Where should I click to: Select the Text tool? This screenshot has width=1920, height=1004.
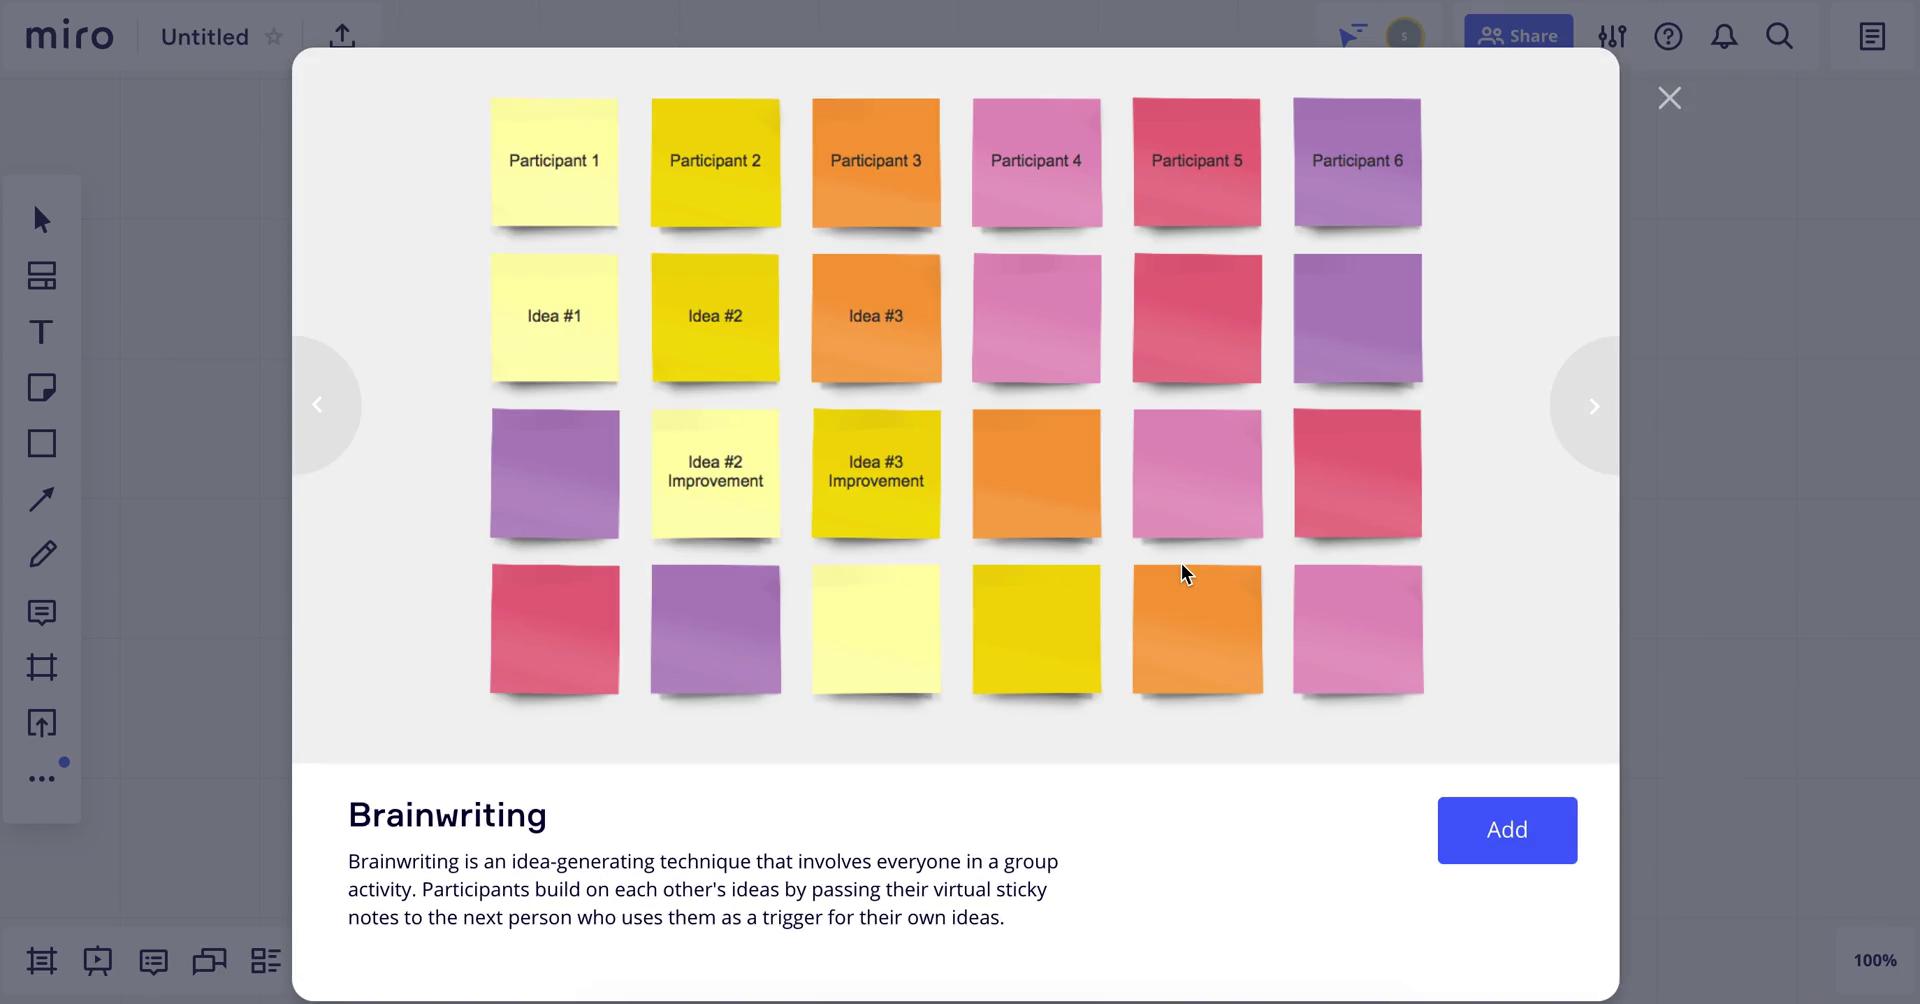pyautogui.click(x=41, y=332)
